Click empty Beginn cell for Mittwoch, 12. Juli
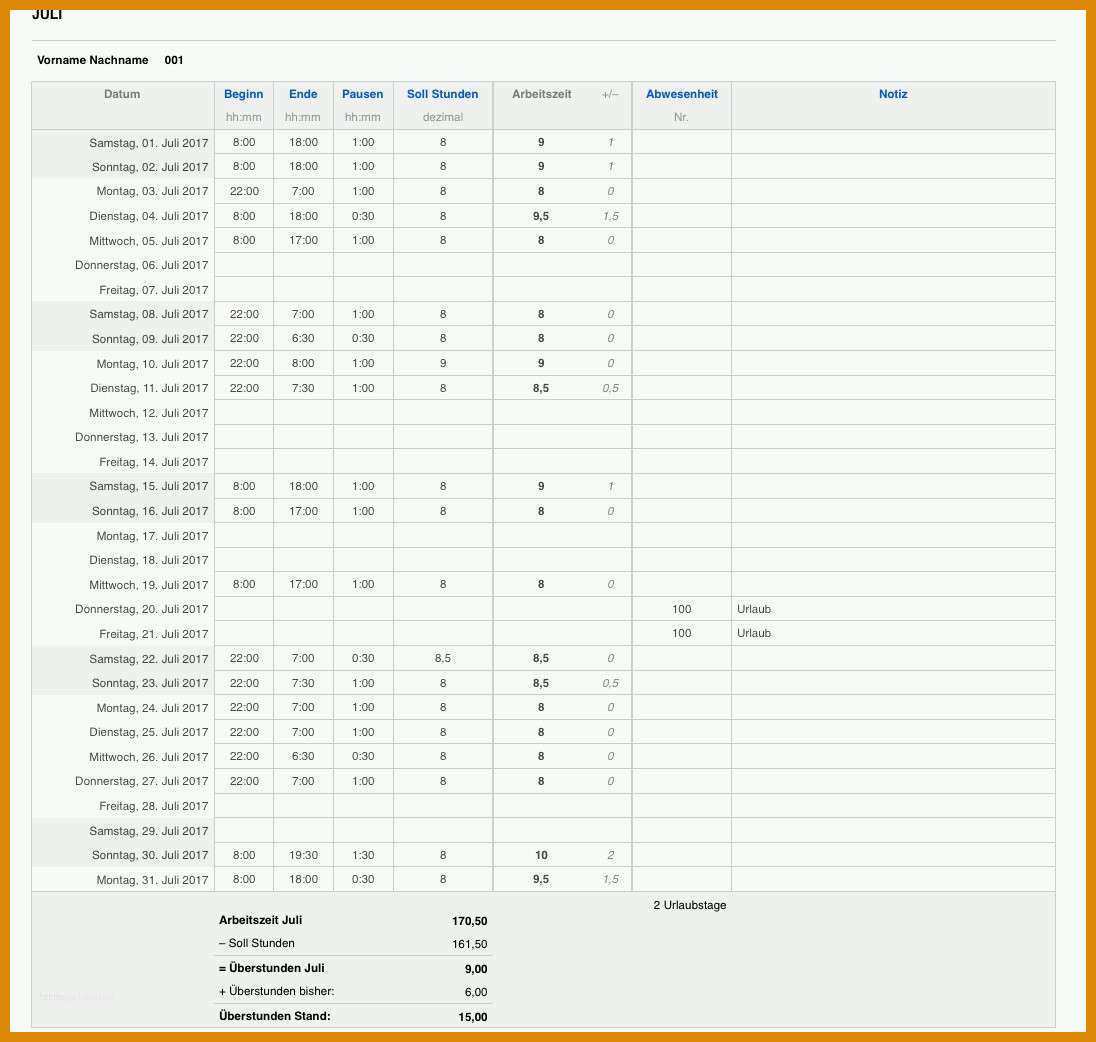Viewport: 1096px width, 1042px height. pyautogui.click(x=243, y=412)
